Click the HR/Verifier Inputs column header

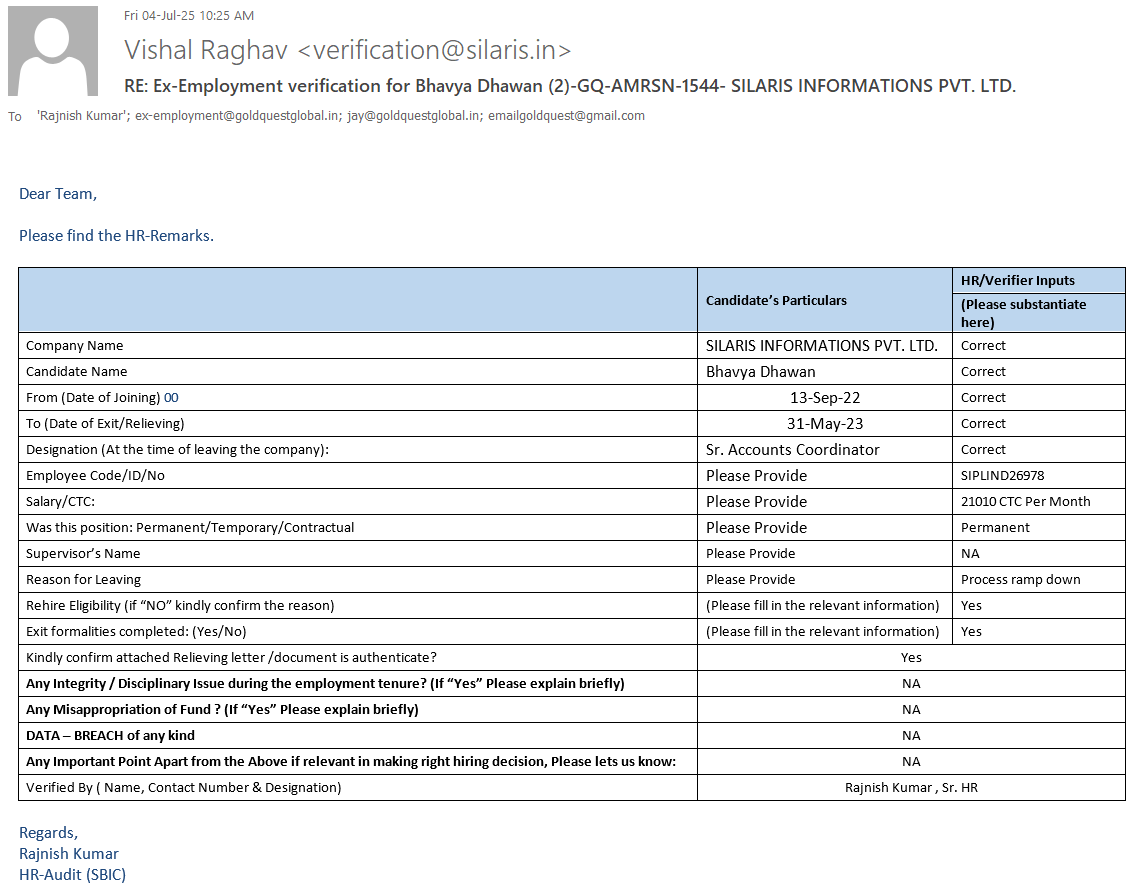(1017, 281)
